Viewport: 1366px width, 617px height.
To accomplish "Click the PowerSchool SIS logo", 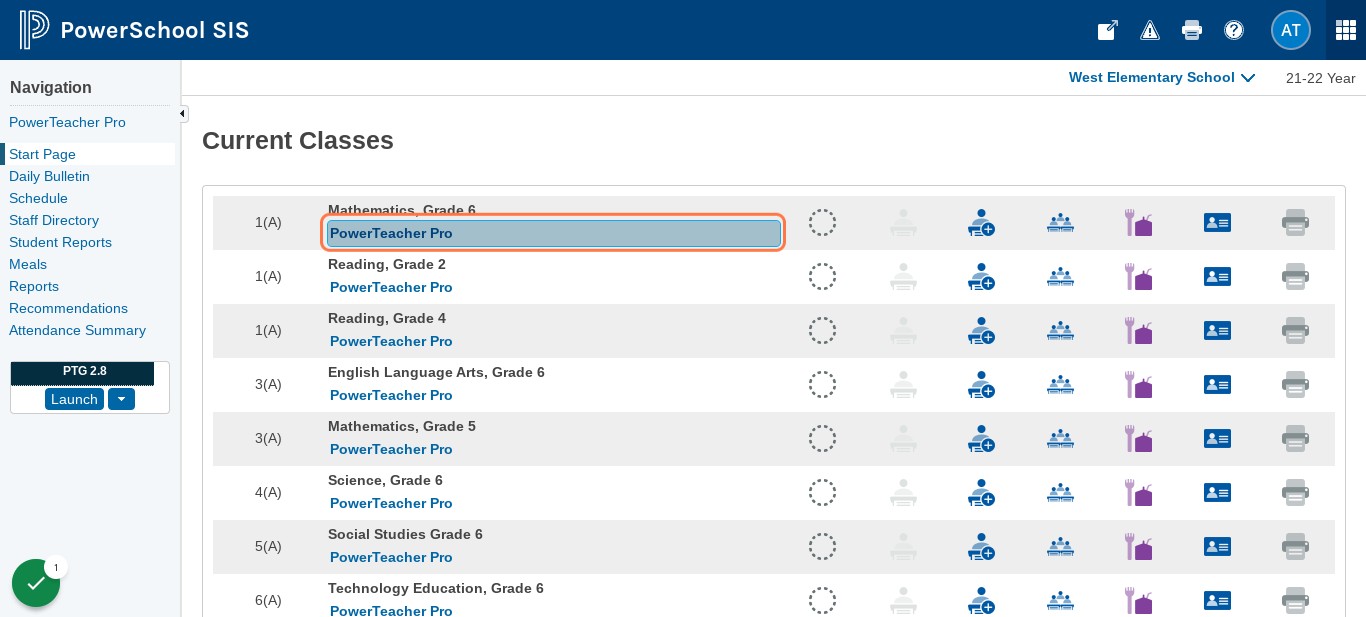I will [135, 30].
